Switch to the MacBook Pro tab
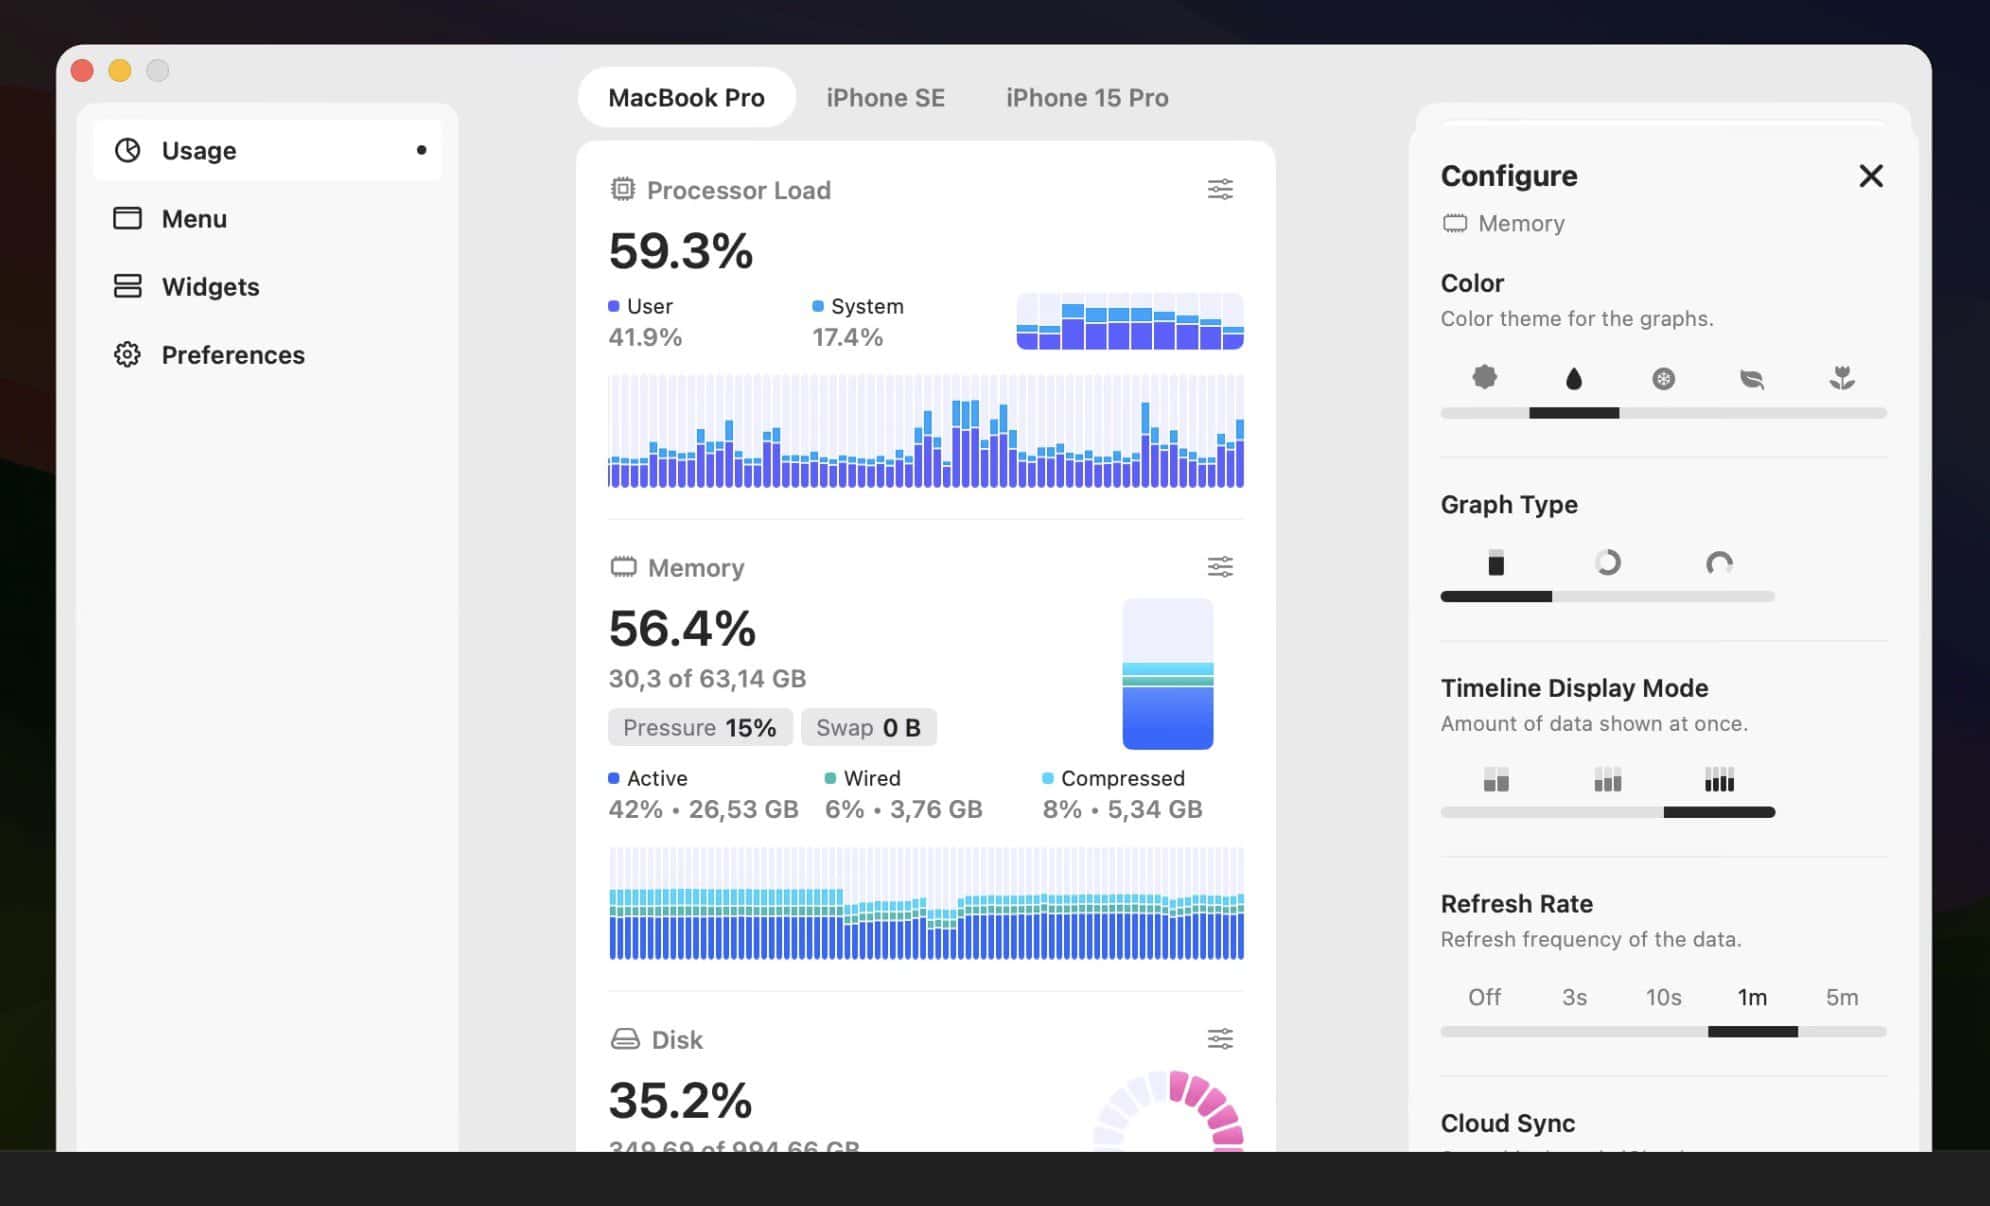The height and width of the screenshot is (1206, 1990). (686, 97)
